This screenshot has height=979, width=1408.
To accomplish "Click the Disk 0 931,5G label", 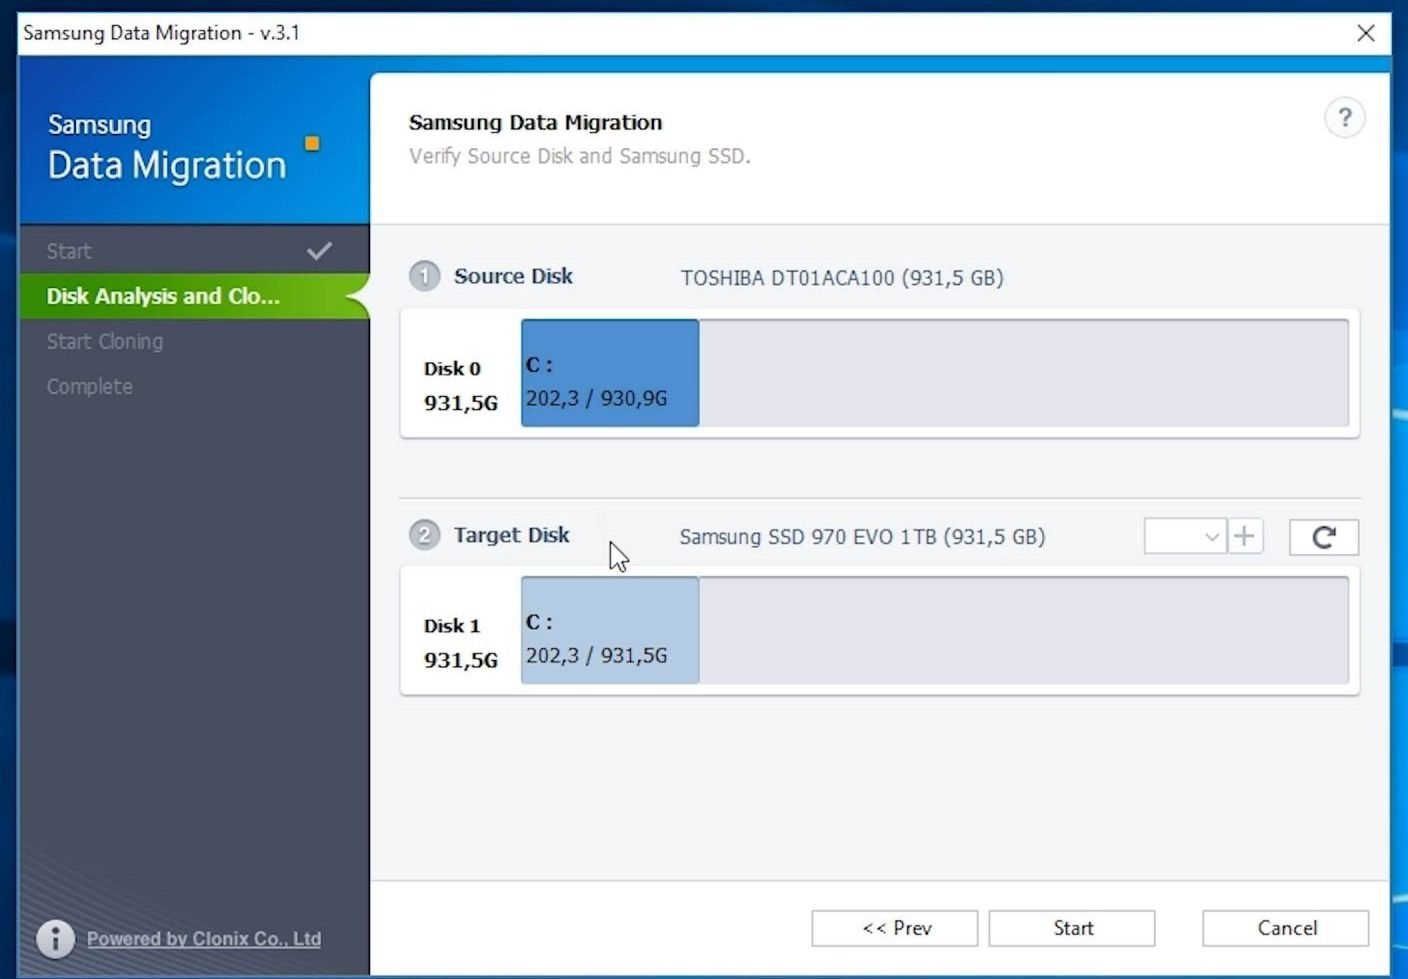I will point(460,386).
